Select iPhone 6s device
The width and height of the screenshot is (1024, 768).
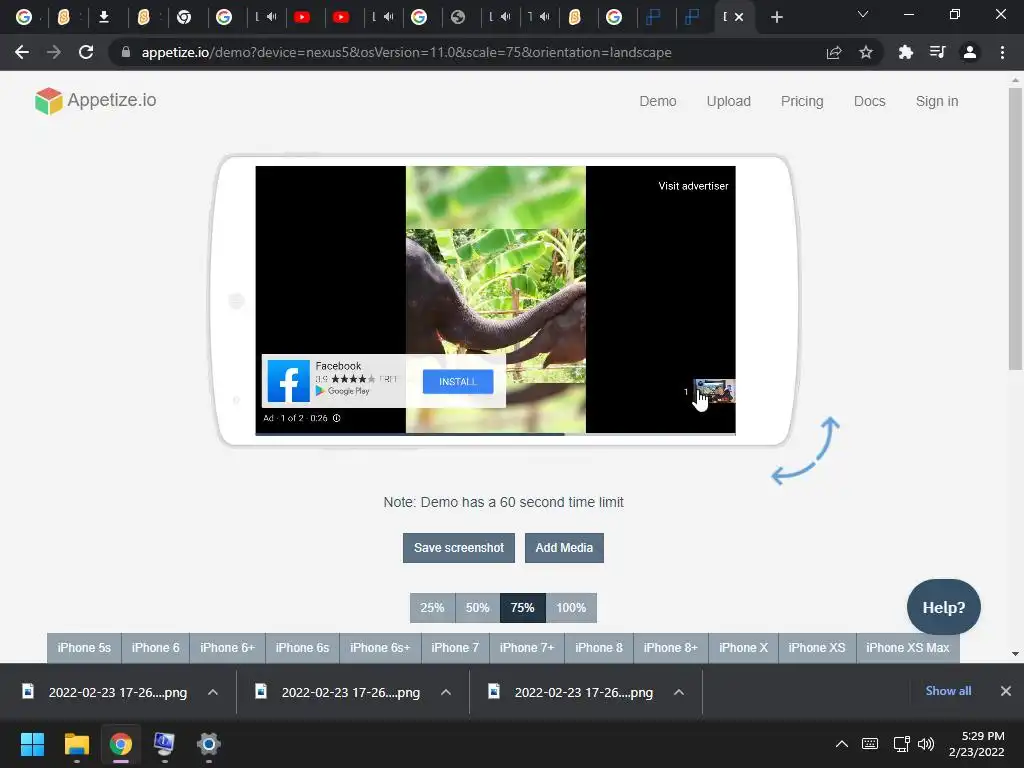pyautogui.click(x=302, y=648)
